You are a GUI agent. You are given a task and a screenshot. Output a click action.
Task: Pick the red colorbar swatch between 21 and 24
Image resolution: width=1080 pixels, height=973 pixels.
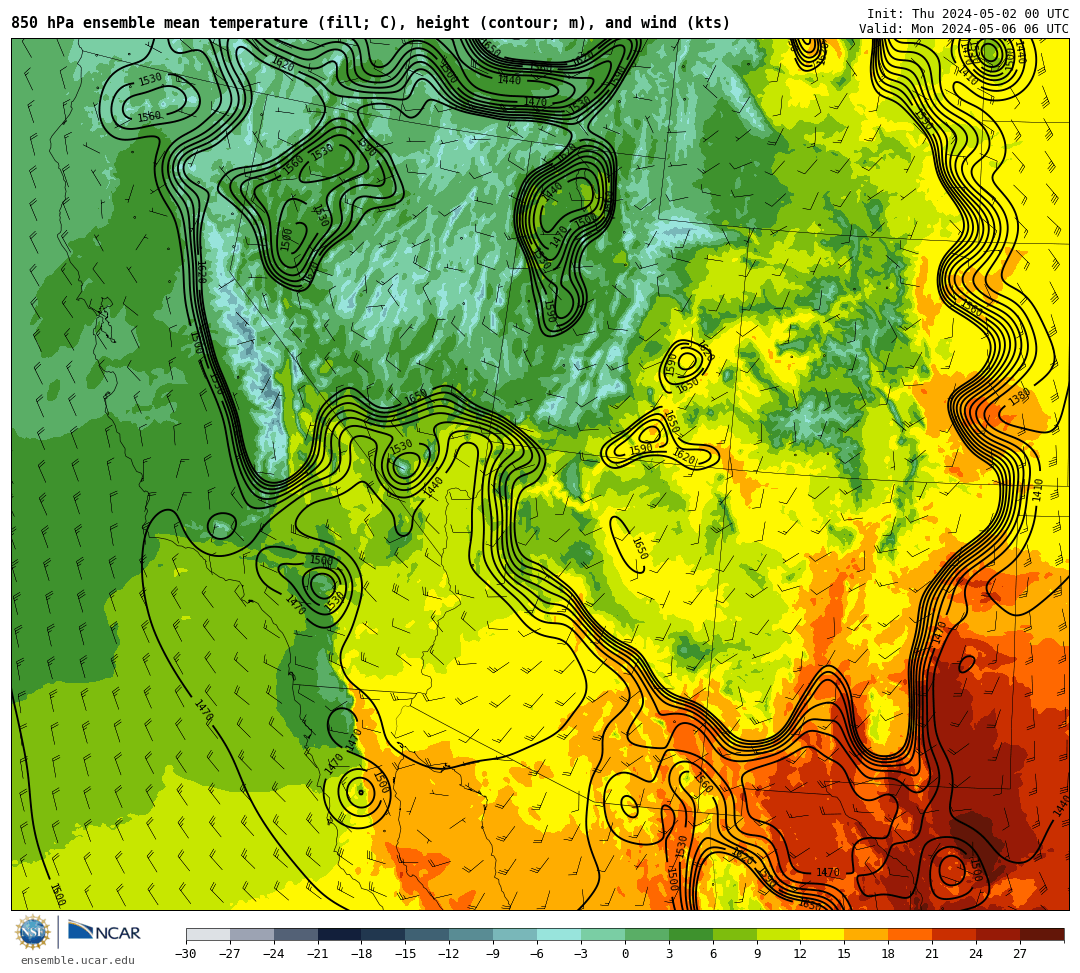[955, 934]
